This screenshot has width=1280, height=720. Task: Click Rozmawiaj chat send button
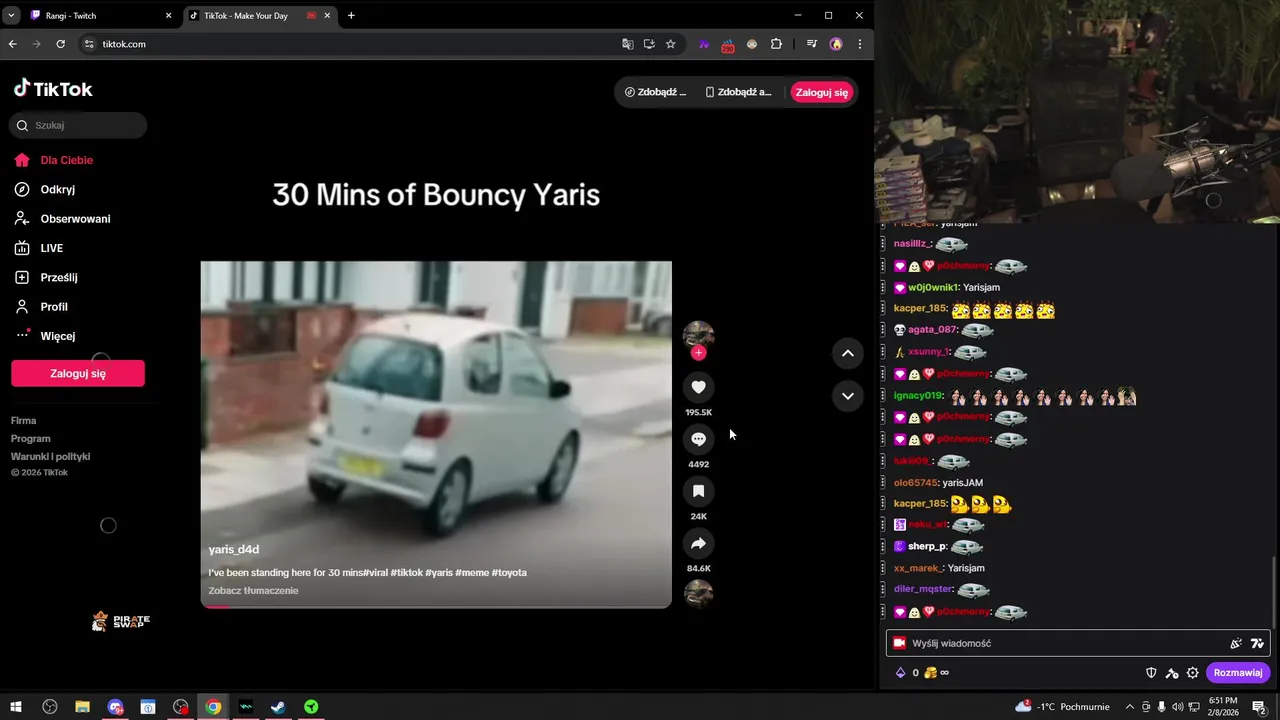pos(1238,673)
